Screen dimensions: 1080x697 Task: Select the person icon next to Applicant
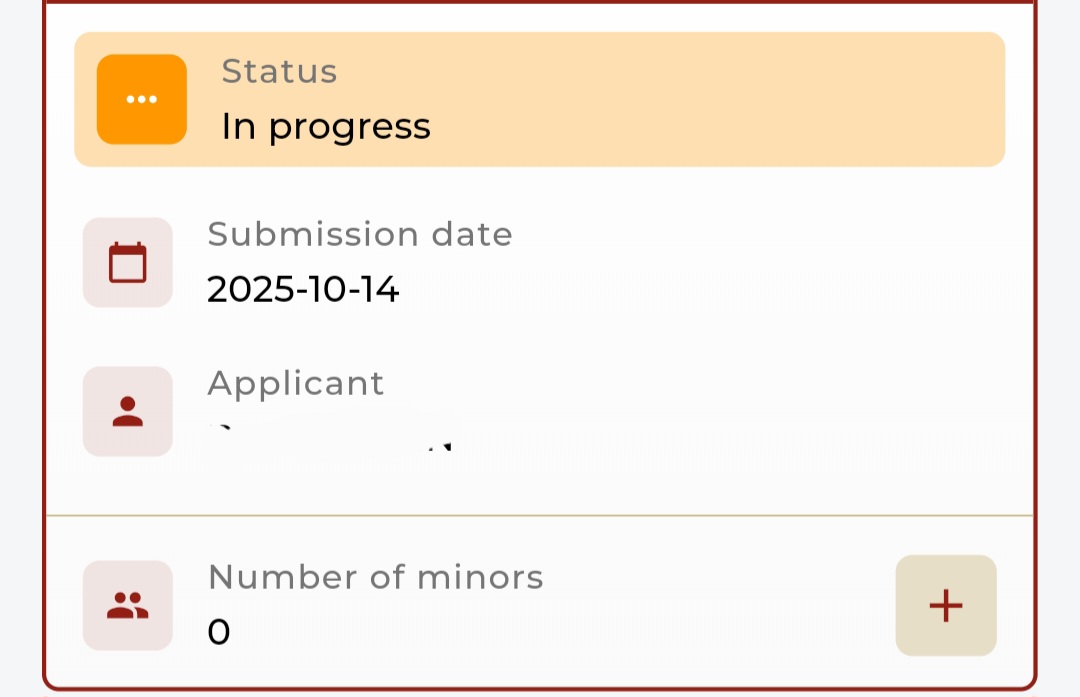pyautogui.click(x=127, y=411)
